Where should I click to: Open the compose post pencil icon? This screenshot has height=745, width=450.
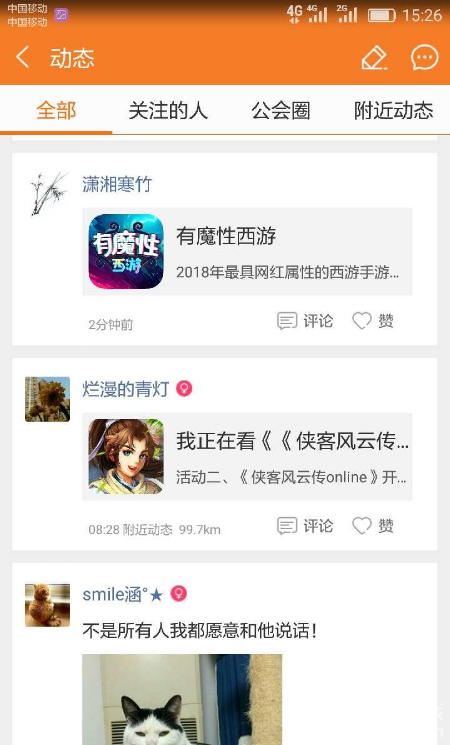point(374,57)
